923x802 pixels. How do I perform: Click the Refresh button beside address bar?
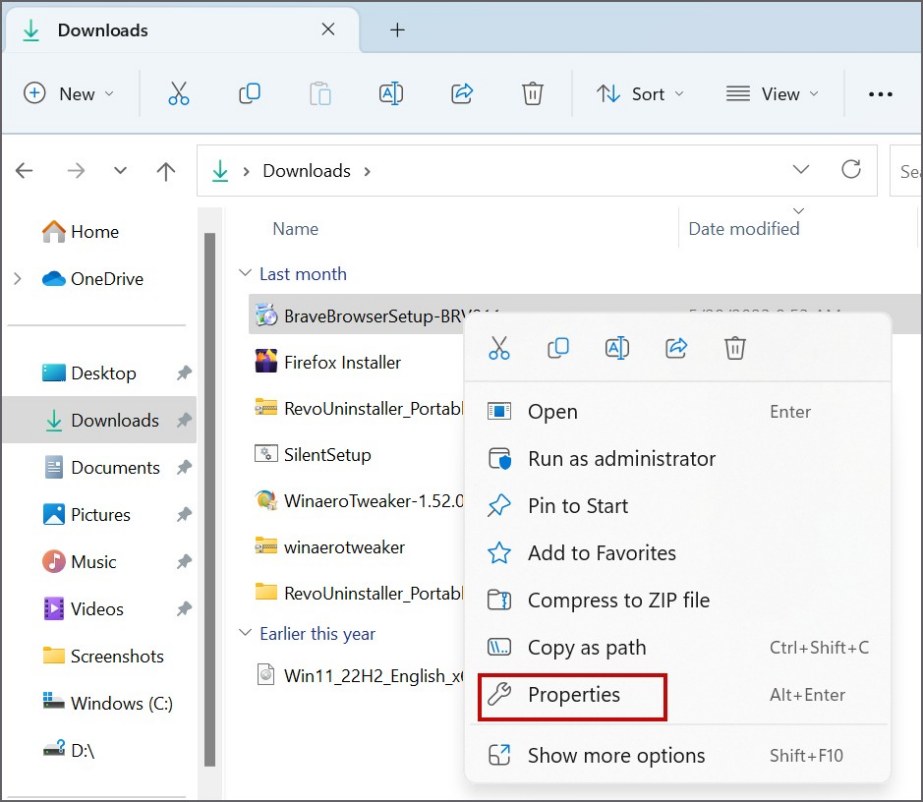(x=851, y=170)
